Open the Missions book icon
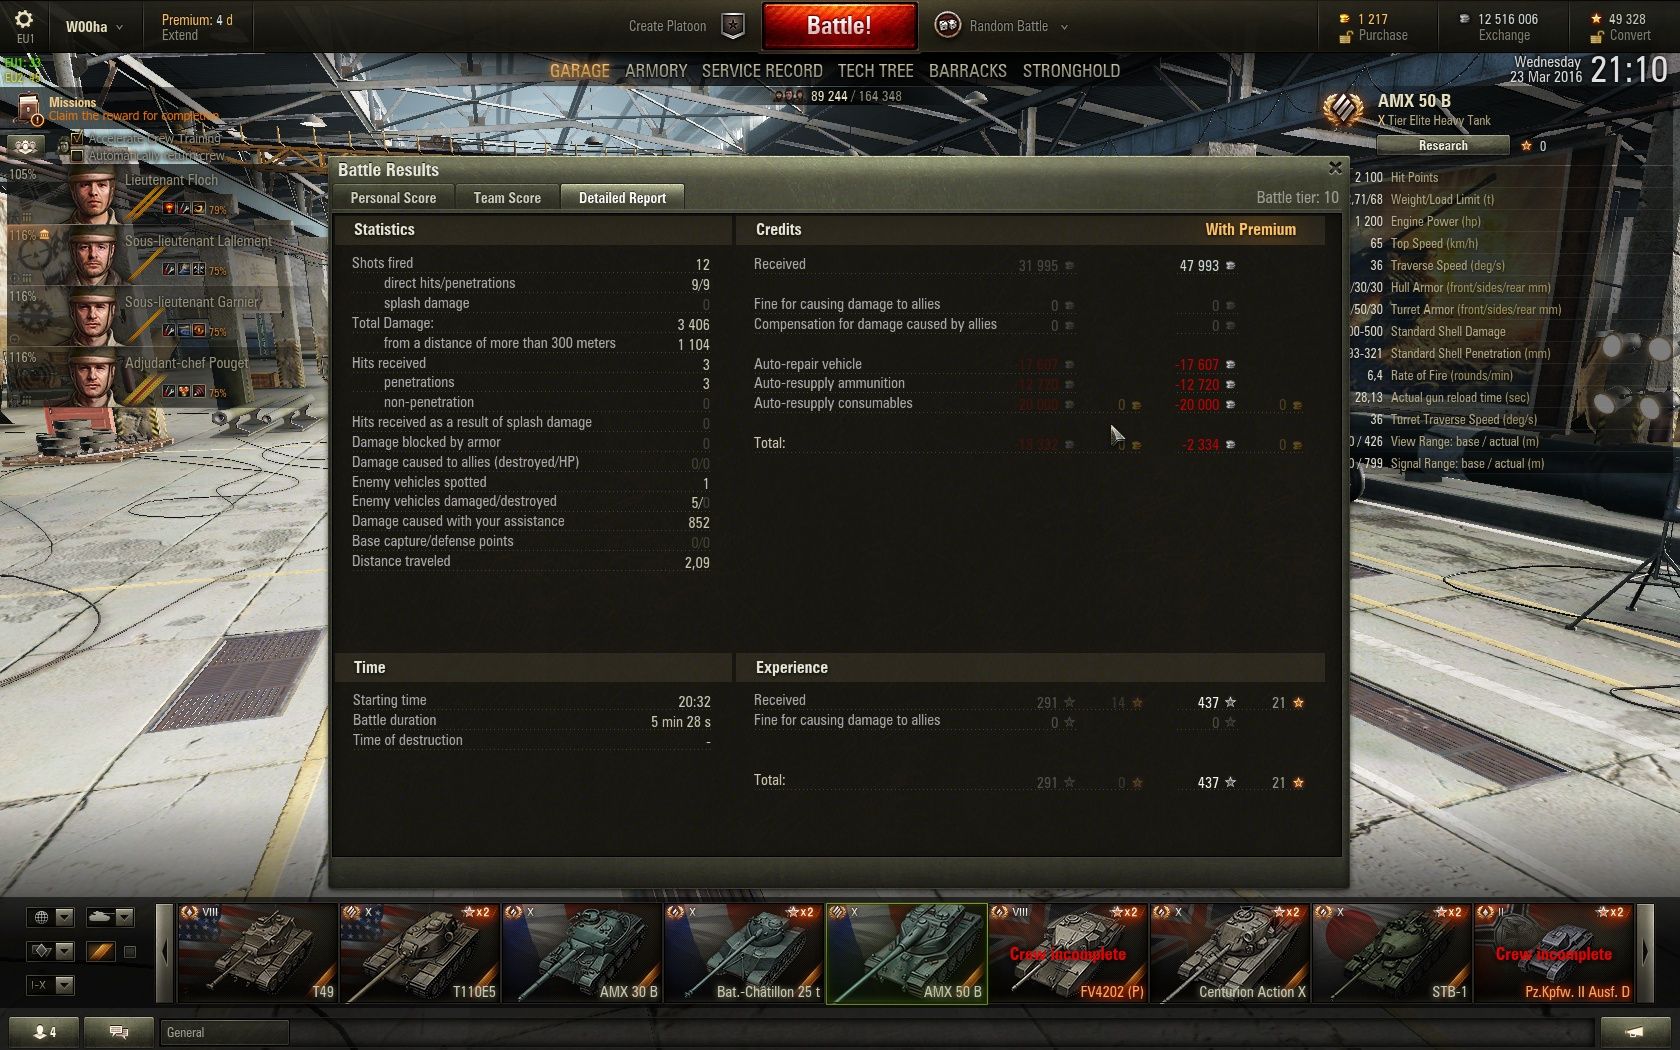This screenshot has width=1680, height=1050. coord(29,108)
